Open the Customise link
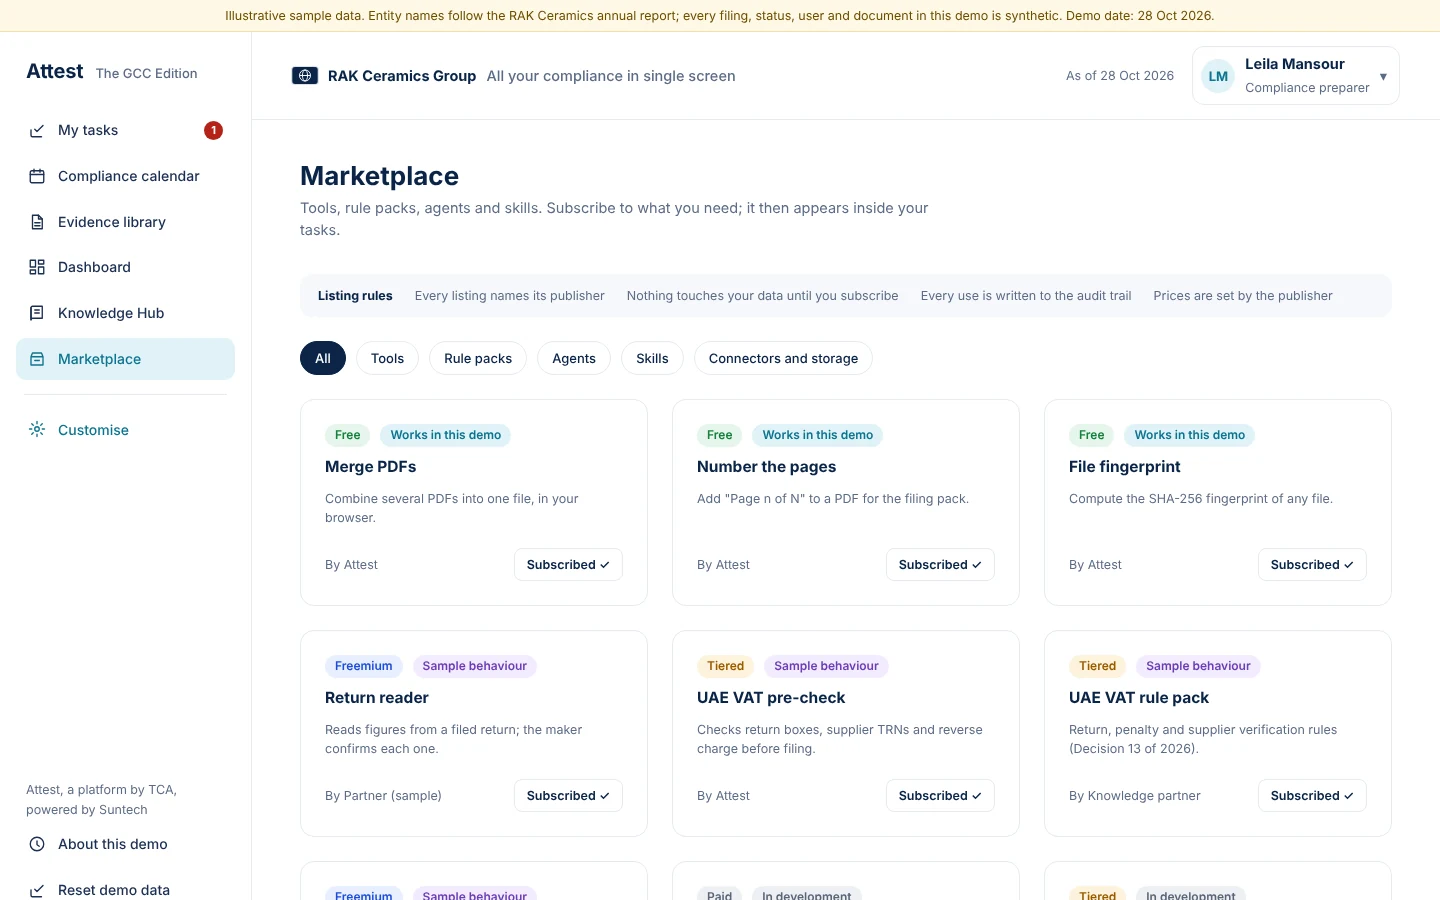Viewport: 1440px width, 900px height. click(x=125, y=430)
